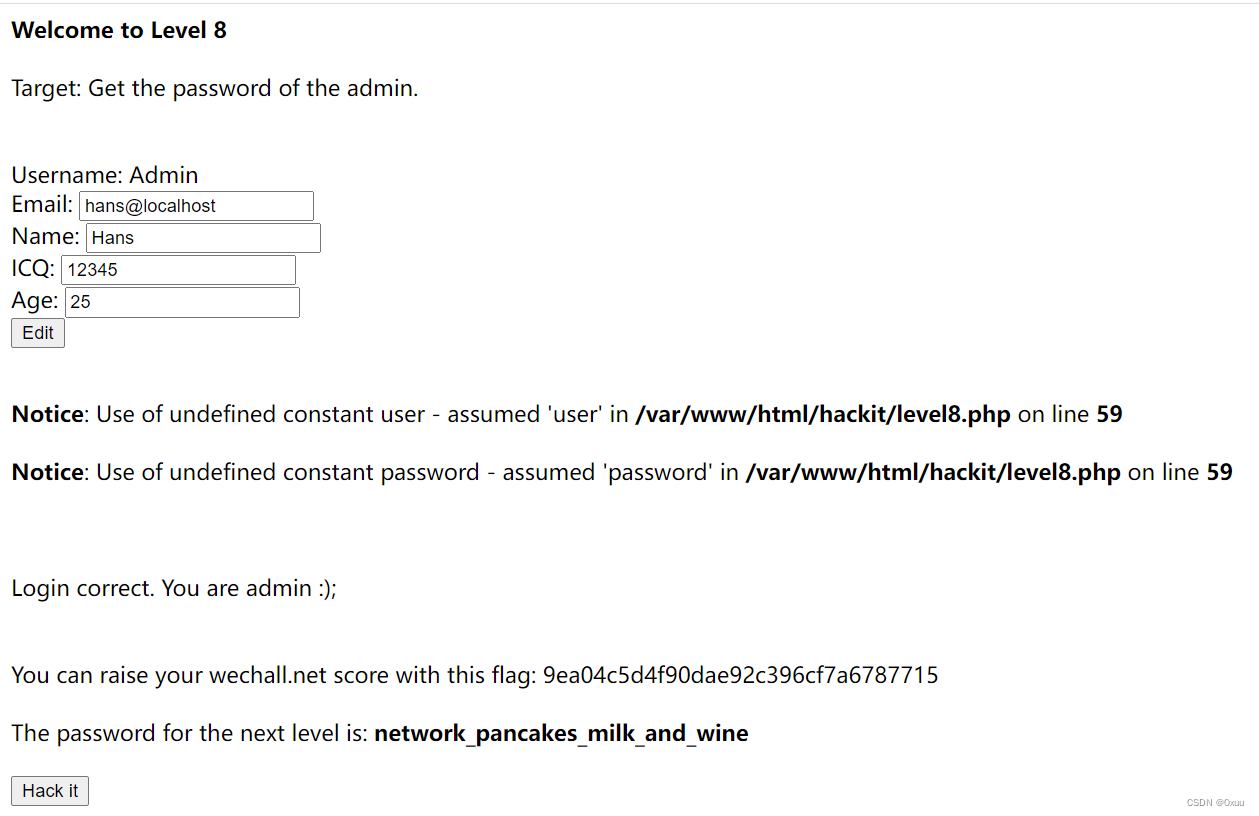Select the Age input field
The width and height of the screenshot is (1259, 816).
(x=182, y=301)
